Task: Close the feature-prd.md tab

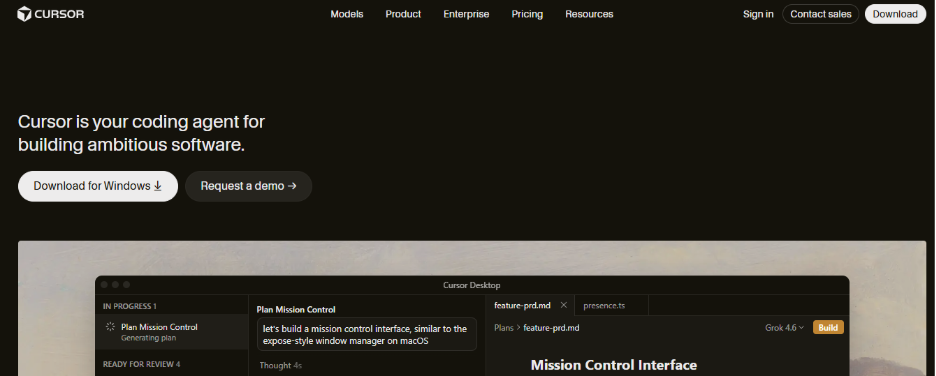Action: pos(564,305)
